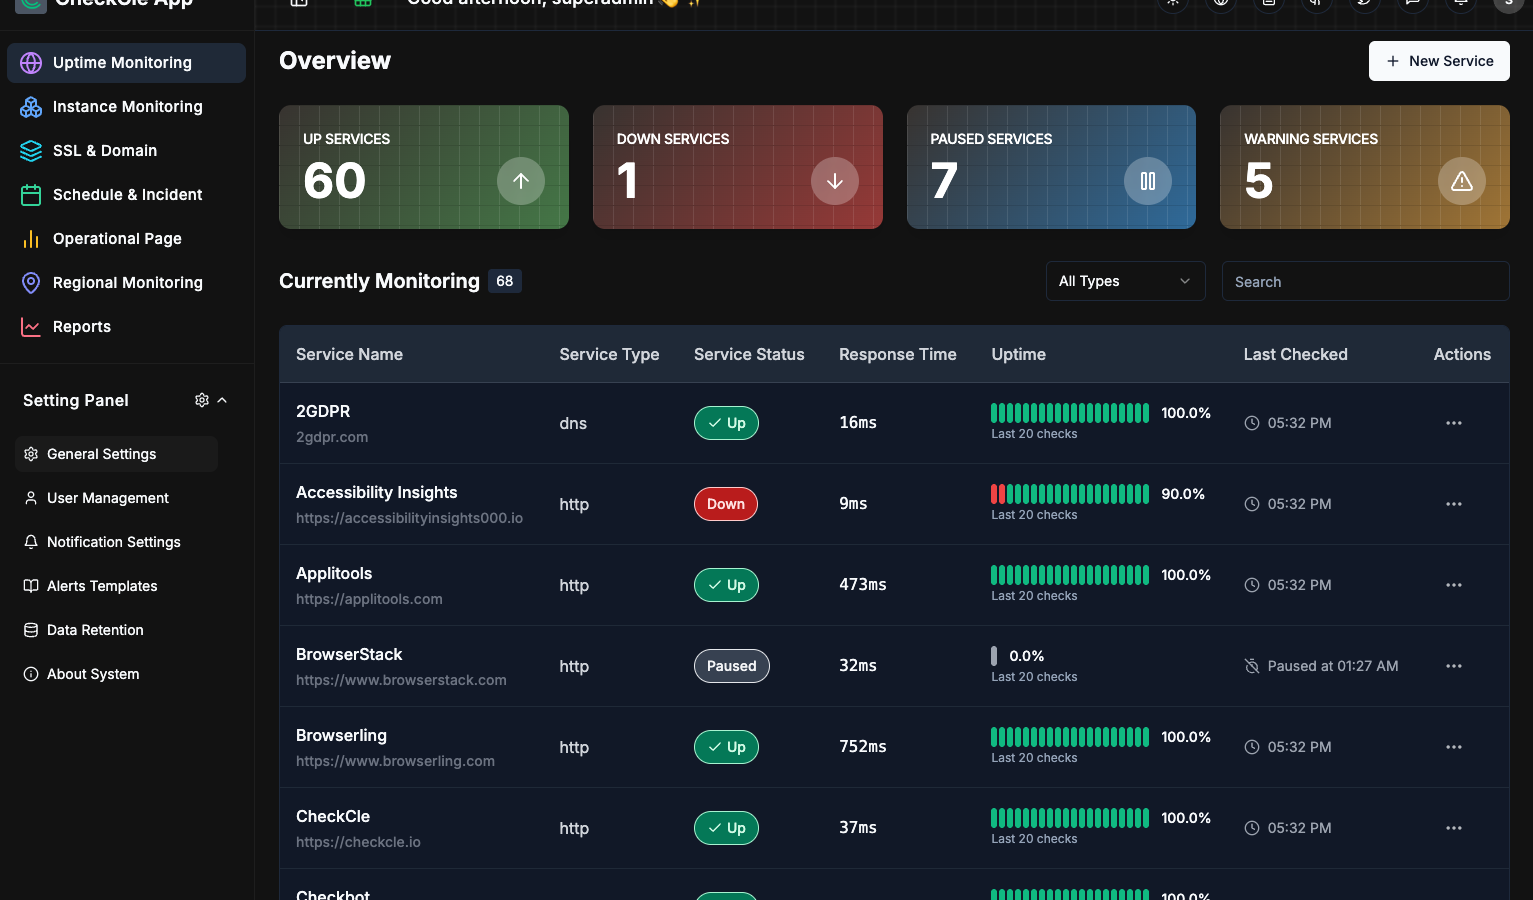Screen dimensions: 1533x900
Task: Open actions menu for Applitools row
Action: pyautogui.click(x=1454, y=585)
